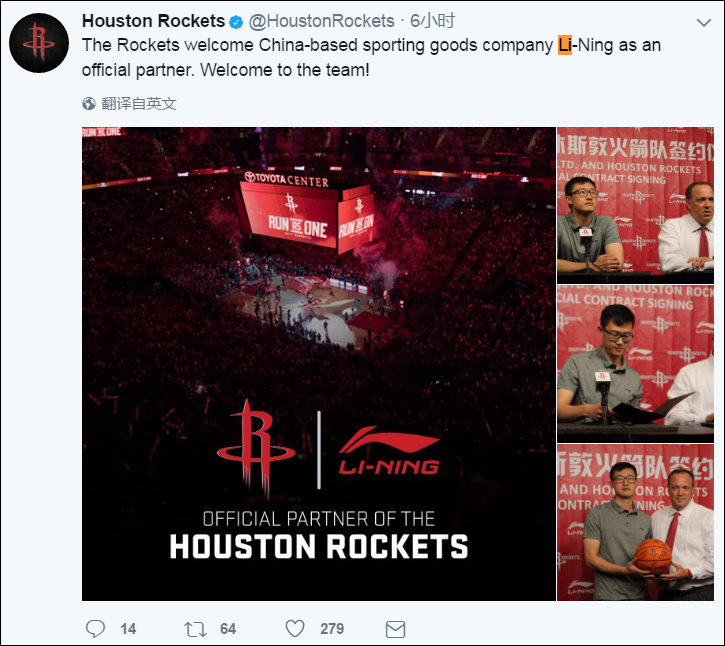Click the 6小时 timestamp
725x646 pixels.
coord(432,21)
